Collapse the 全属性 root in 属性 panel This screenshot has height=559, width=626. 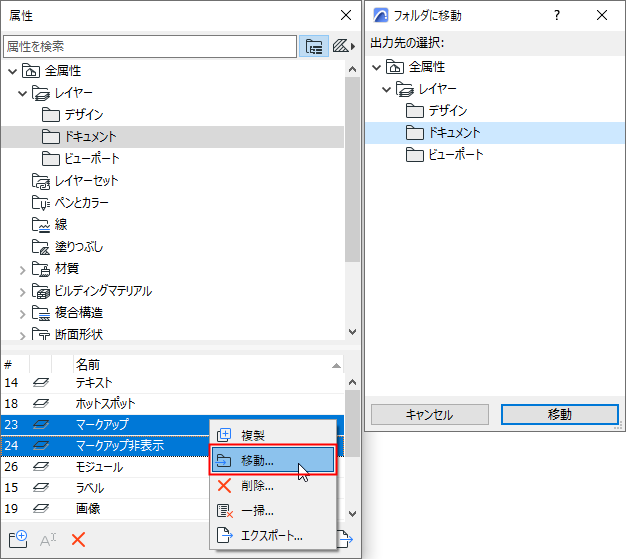coord(12,71)
